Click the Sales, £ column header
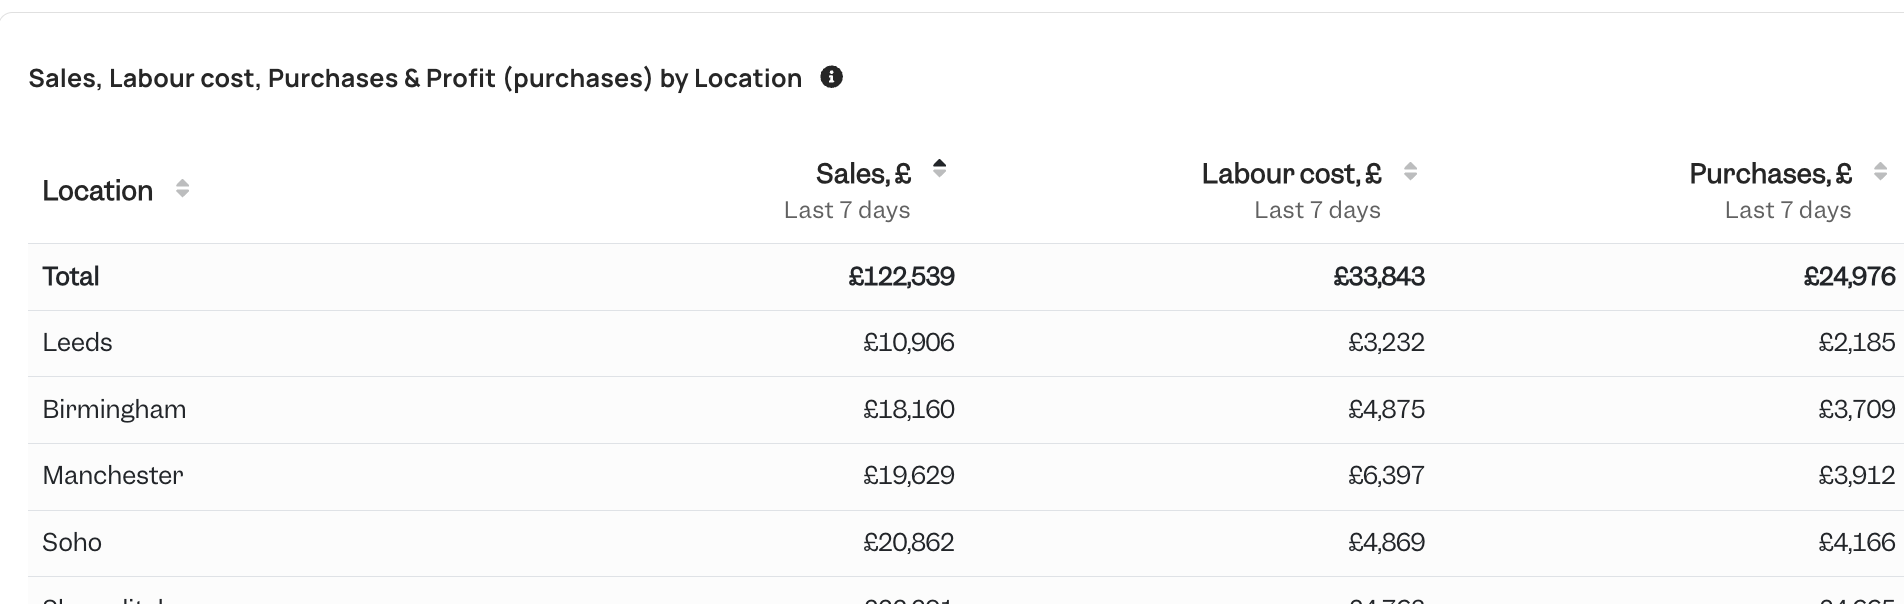 (x=863, y=174)
